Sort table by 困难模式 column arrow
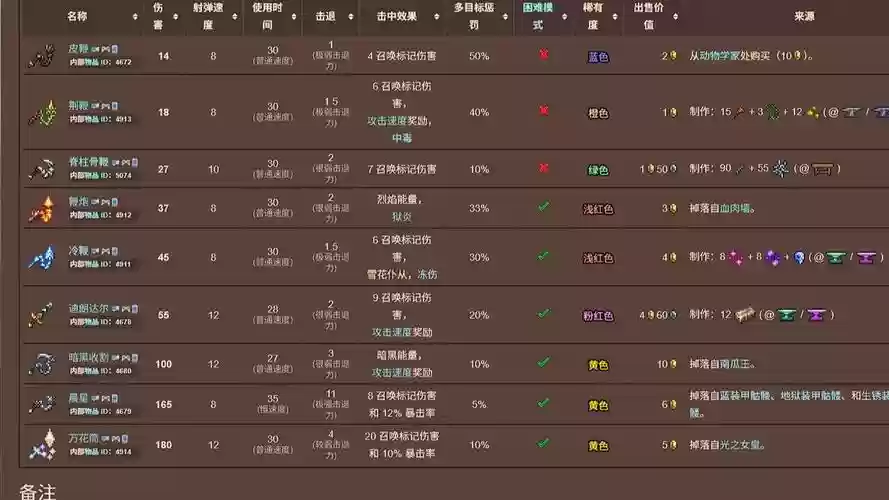 [564, 17]
